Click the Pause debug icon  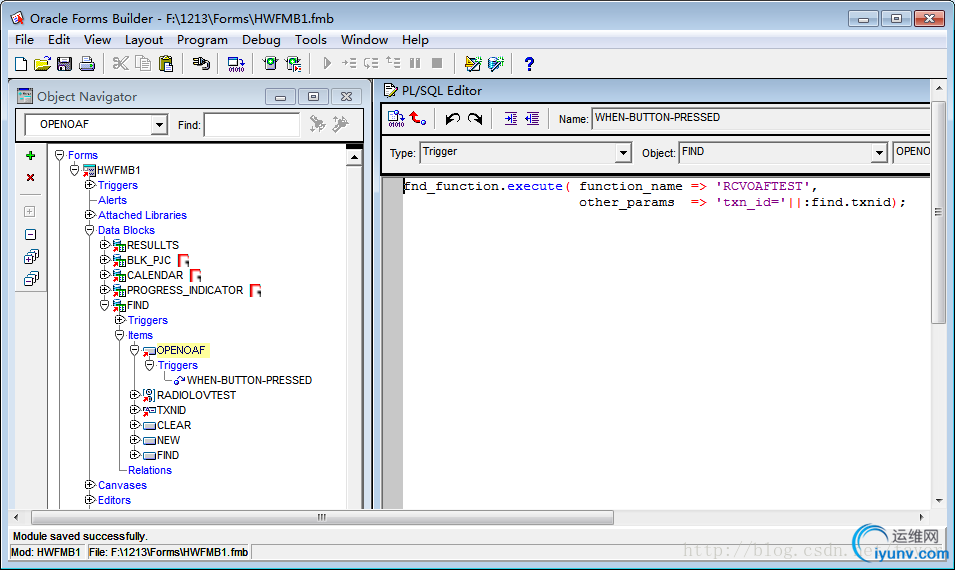point(415,63)
